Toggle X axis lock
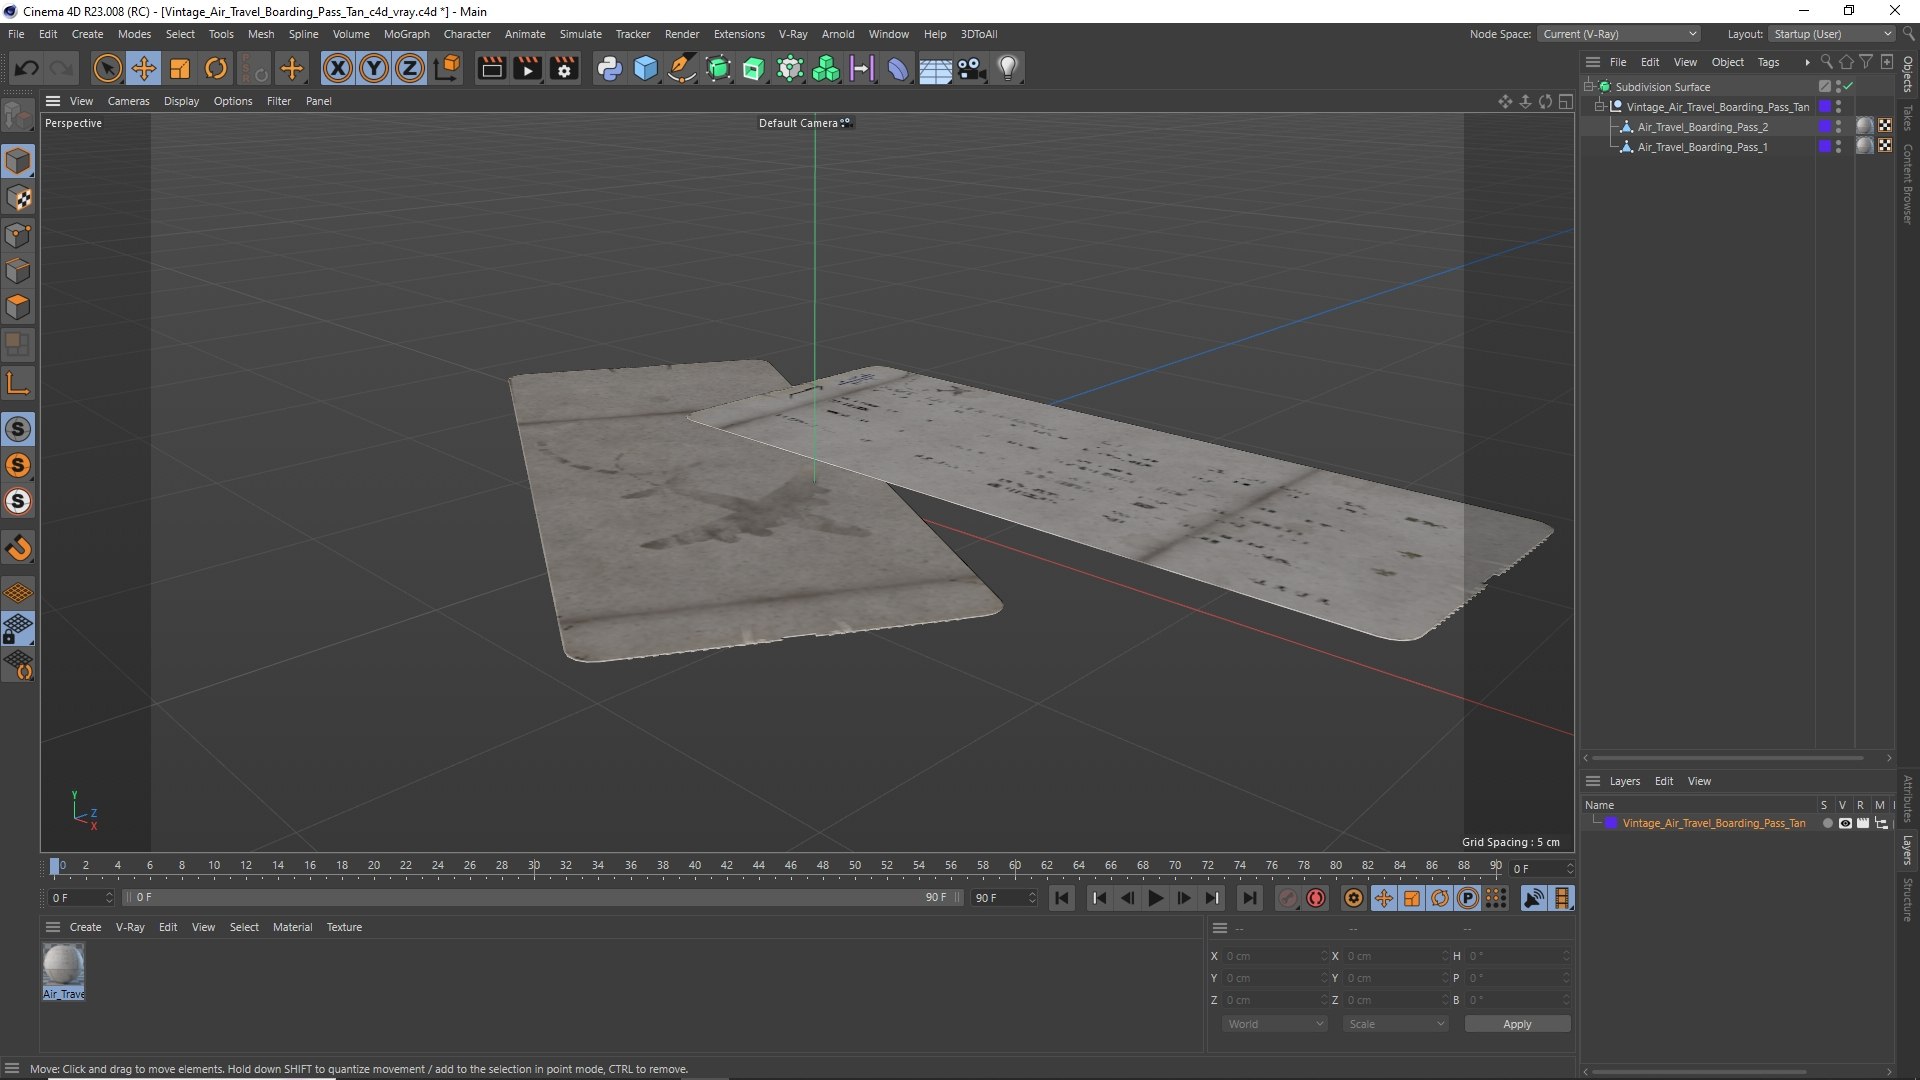 pos(338,68)
